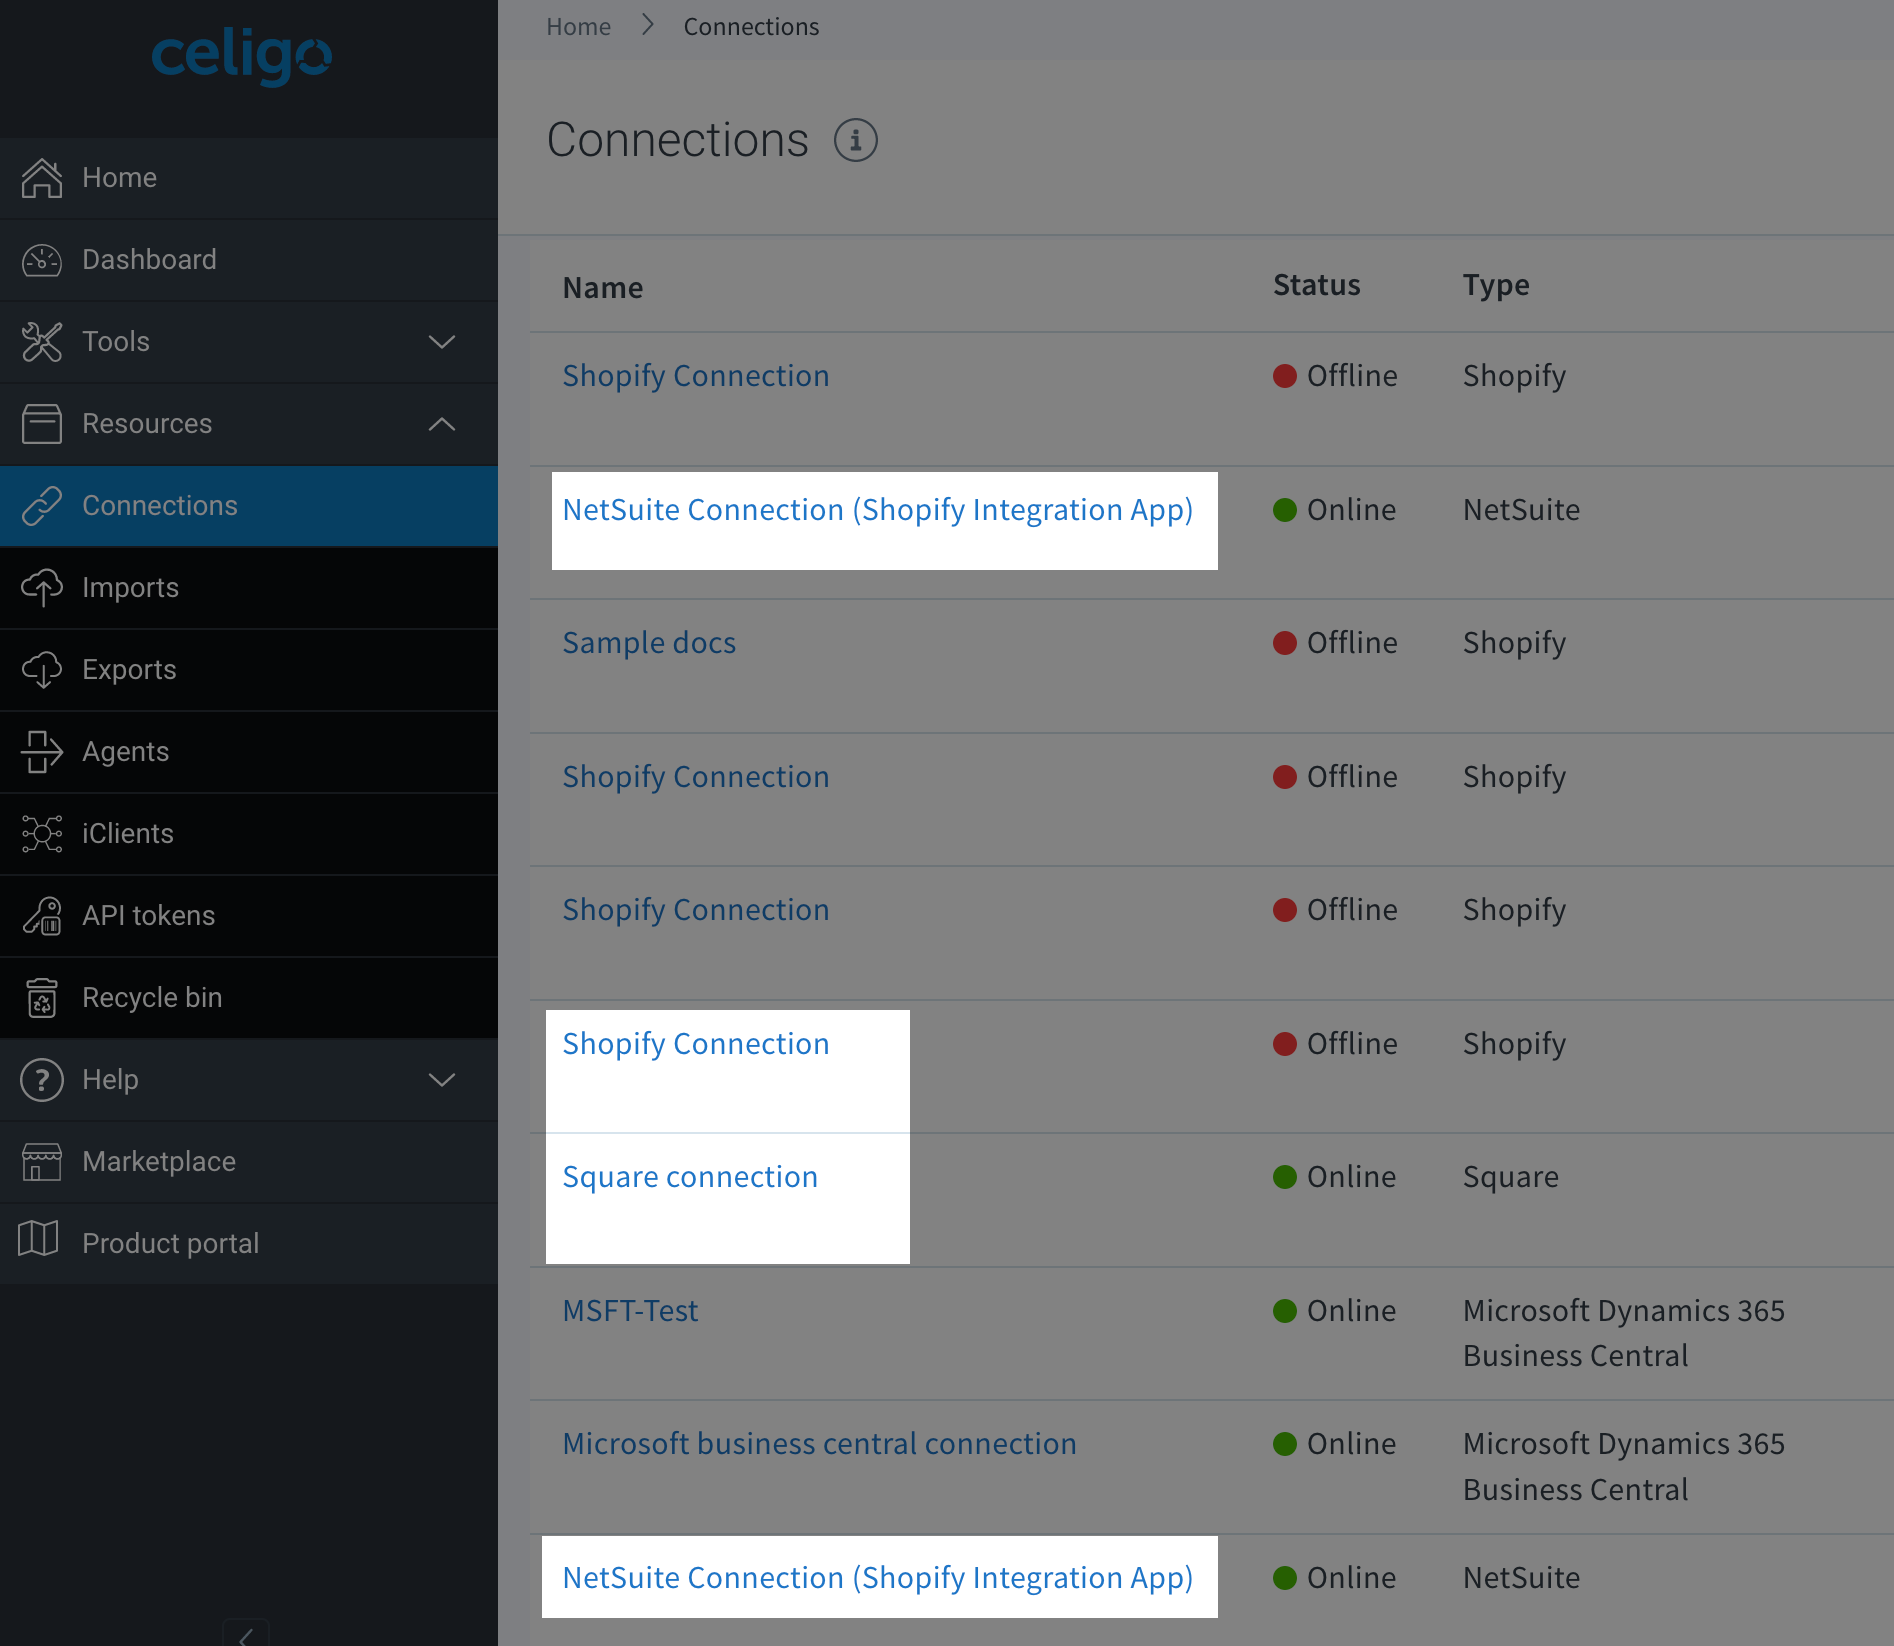
Task: Click Online status of Square connection
Action: click(x=1334, y=1177)
